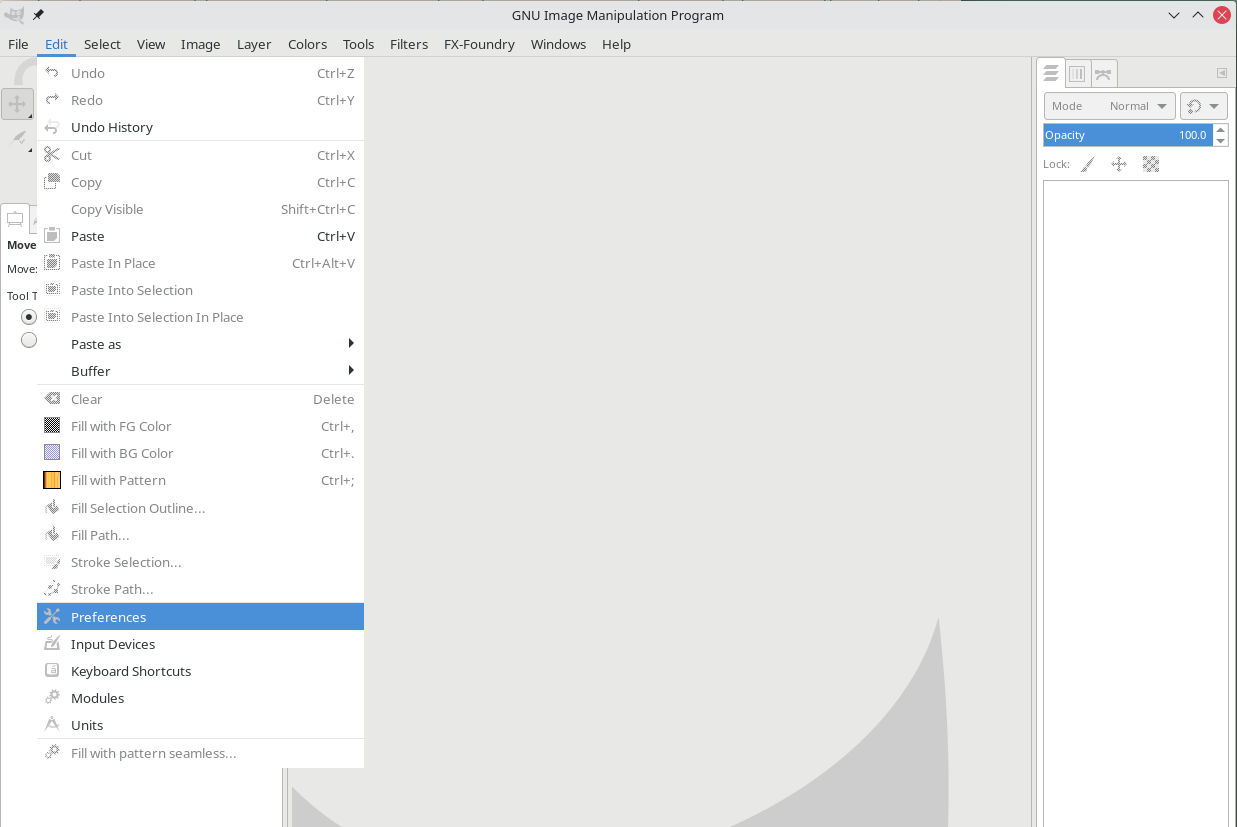
Task: Open the Image menu
Action: 200,44
